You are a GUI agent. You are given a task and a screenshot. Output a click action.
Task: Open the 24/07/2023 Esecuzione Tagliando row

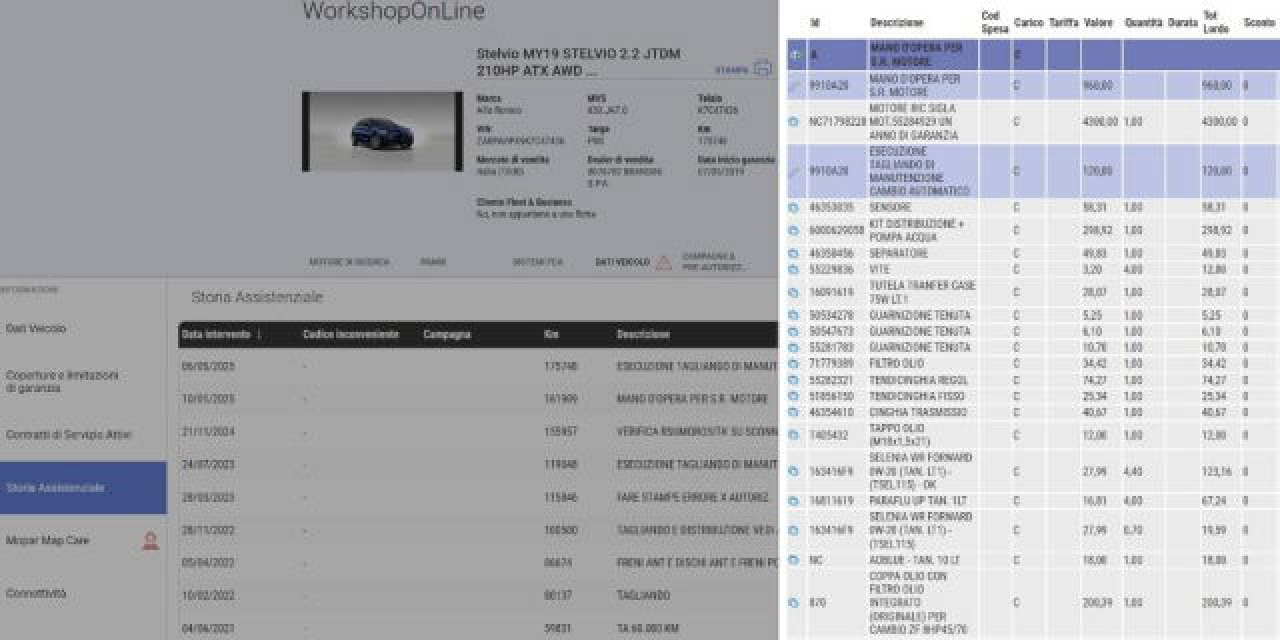pyautogui.click(x=478, y=465)
